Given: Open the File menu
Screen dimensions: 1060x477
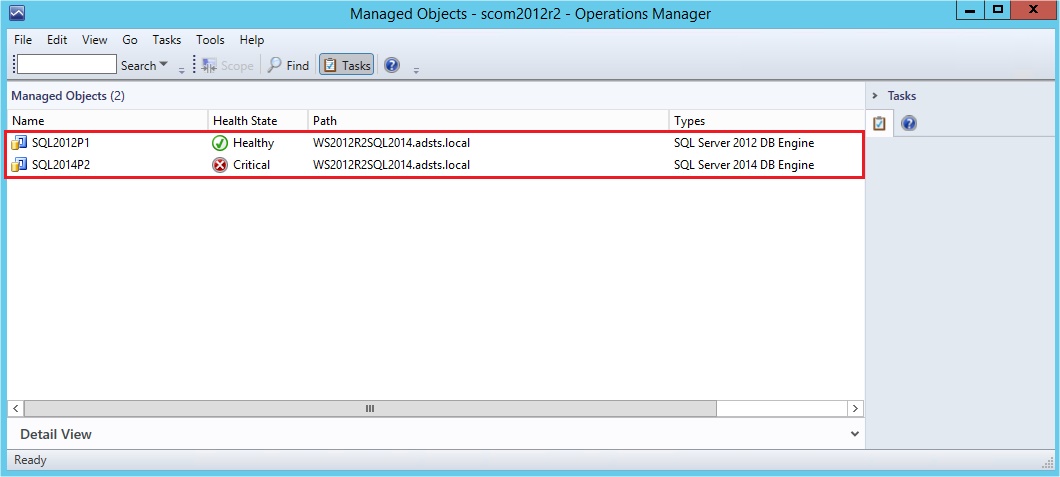Looking at the screenshot, I should pyautogui.click(x=22, y=40).
